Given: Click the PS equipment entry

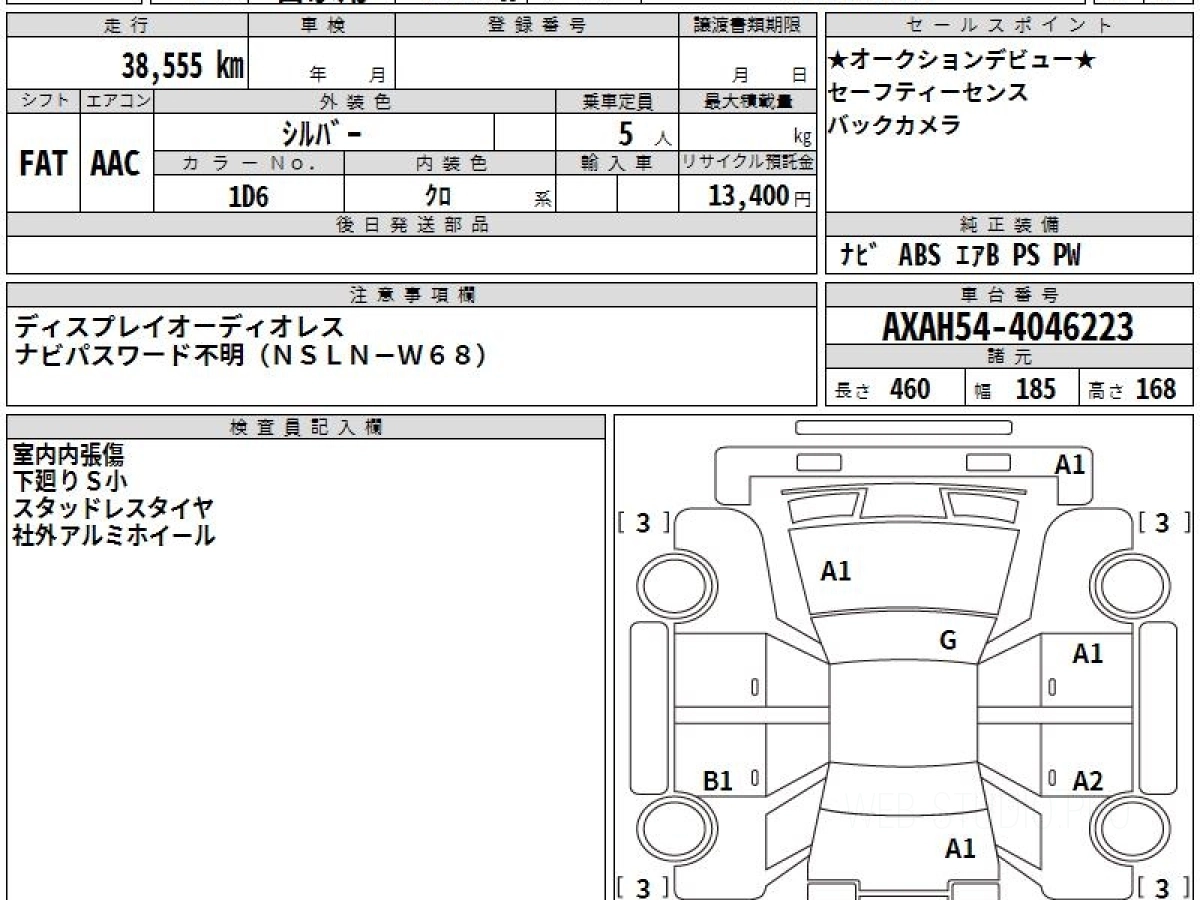Looking at the screenshot, I should pyautogui.click(x=1026, y=255).
